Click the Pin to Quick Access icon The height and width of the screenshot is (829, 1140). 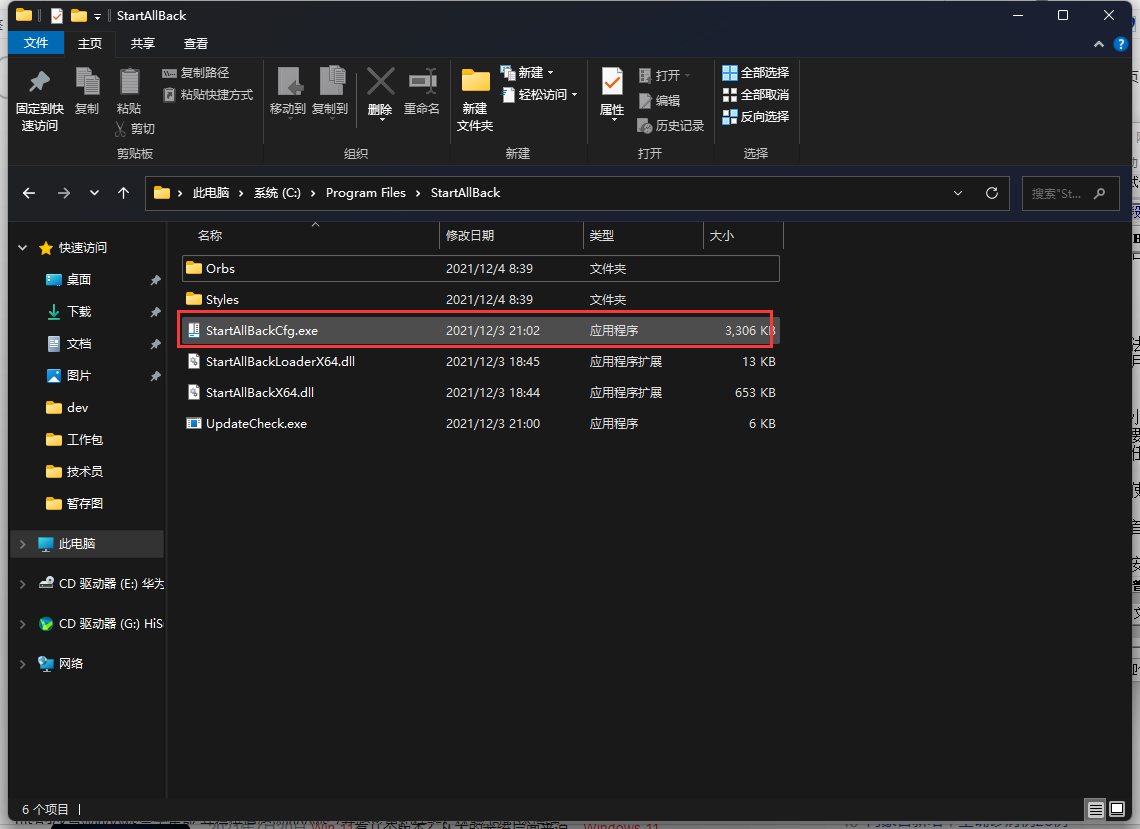click(39, 83)
